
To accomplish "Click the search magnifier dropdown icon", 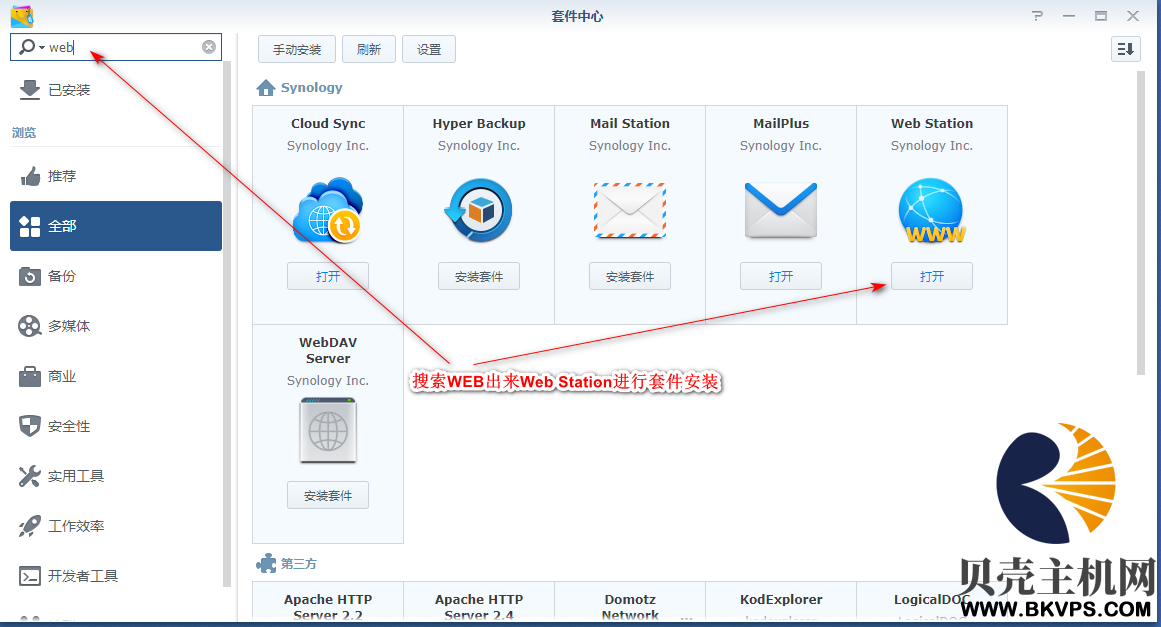I will pos(30,47).
